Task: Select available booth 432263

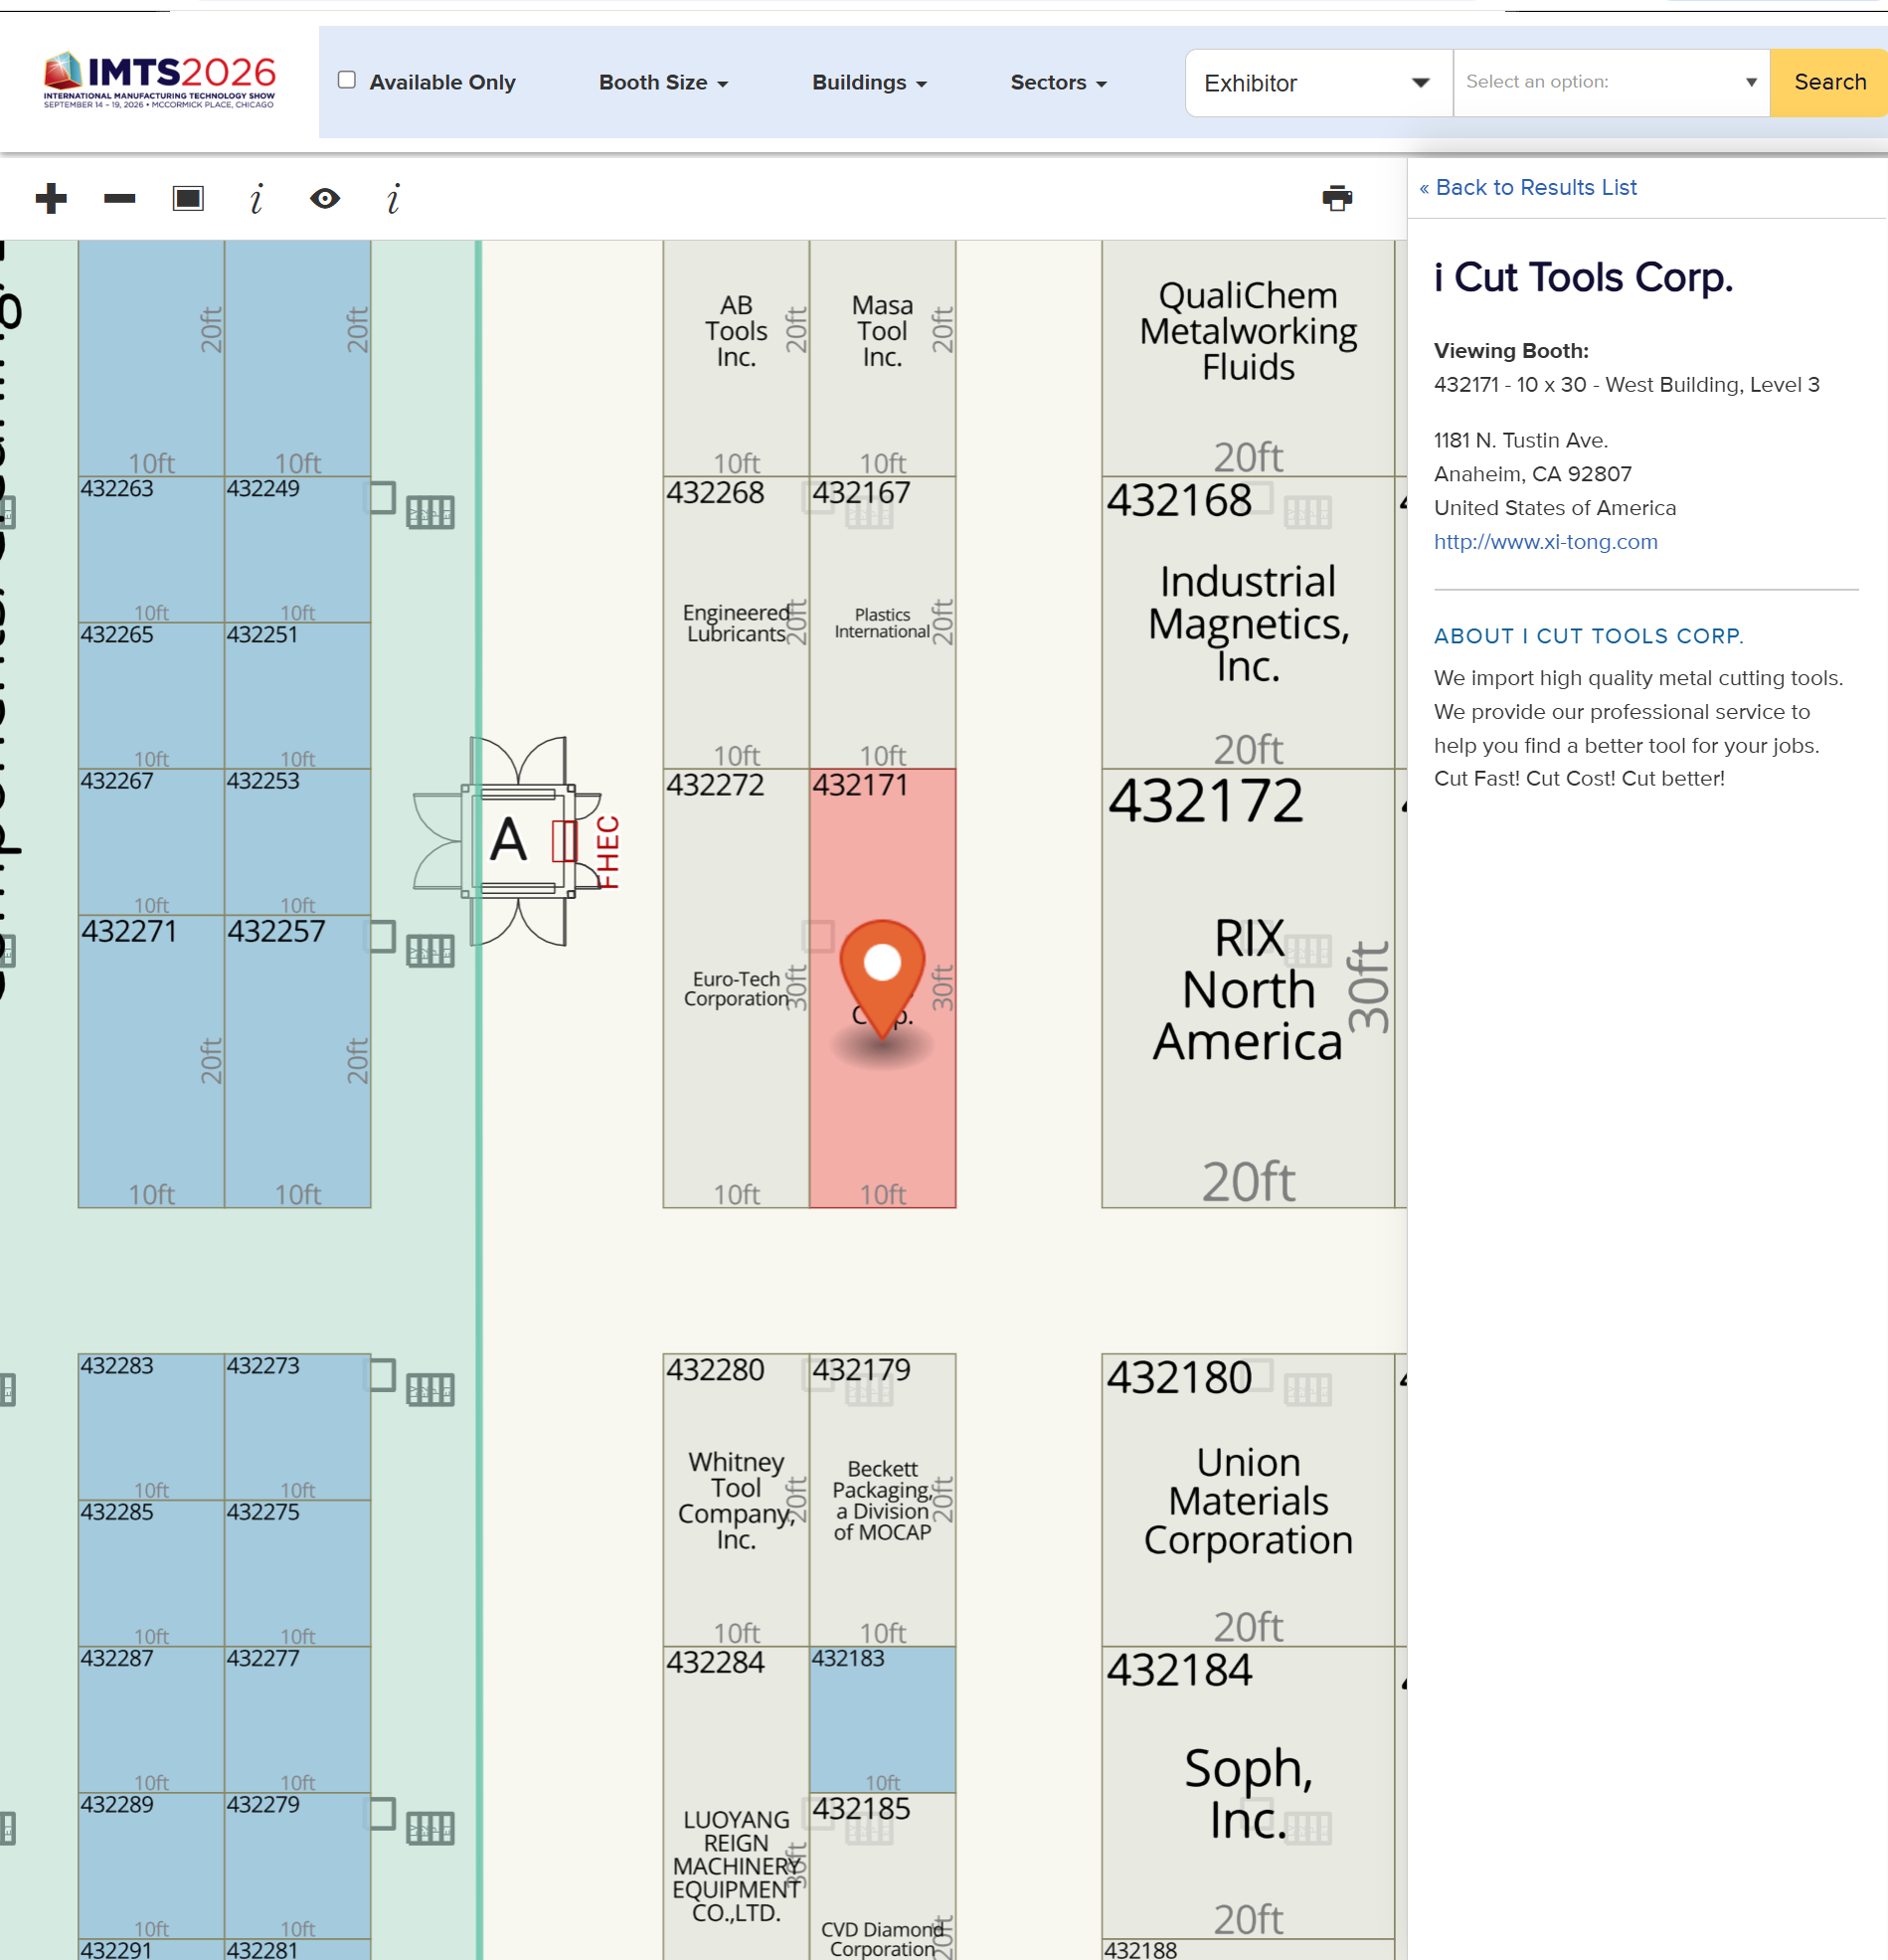Action: pyautogui.click(x=151, y=550)
